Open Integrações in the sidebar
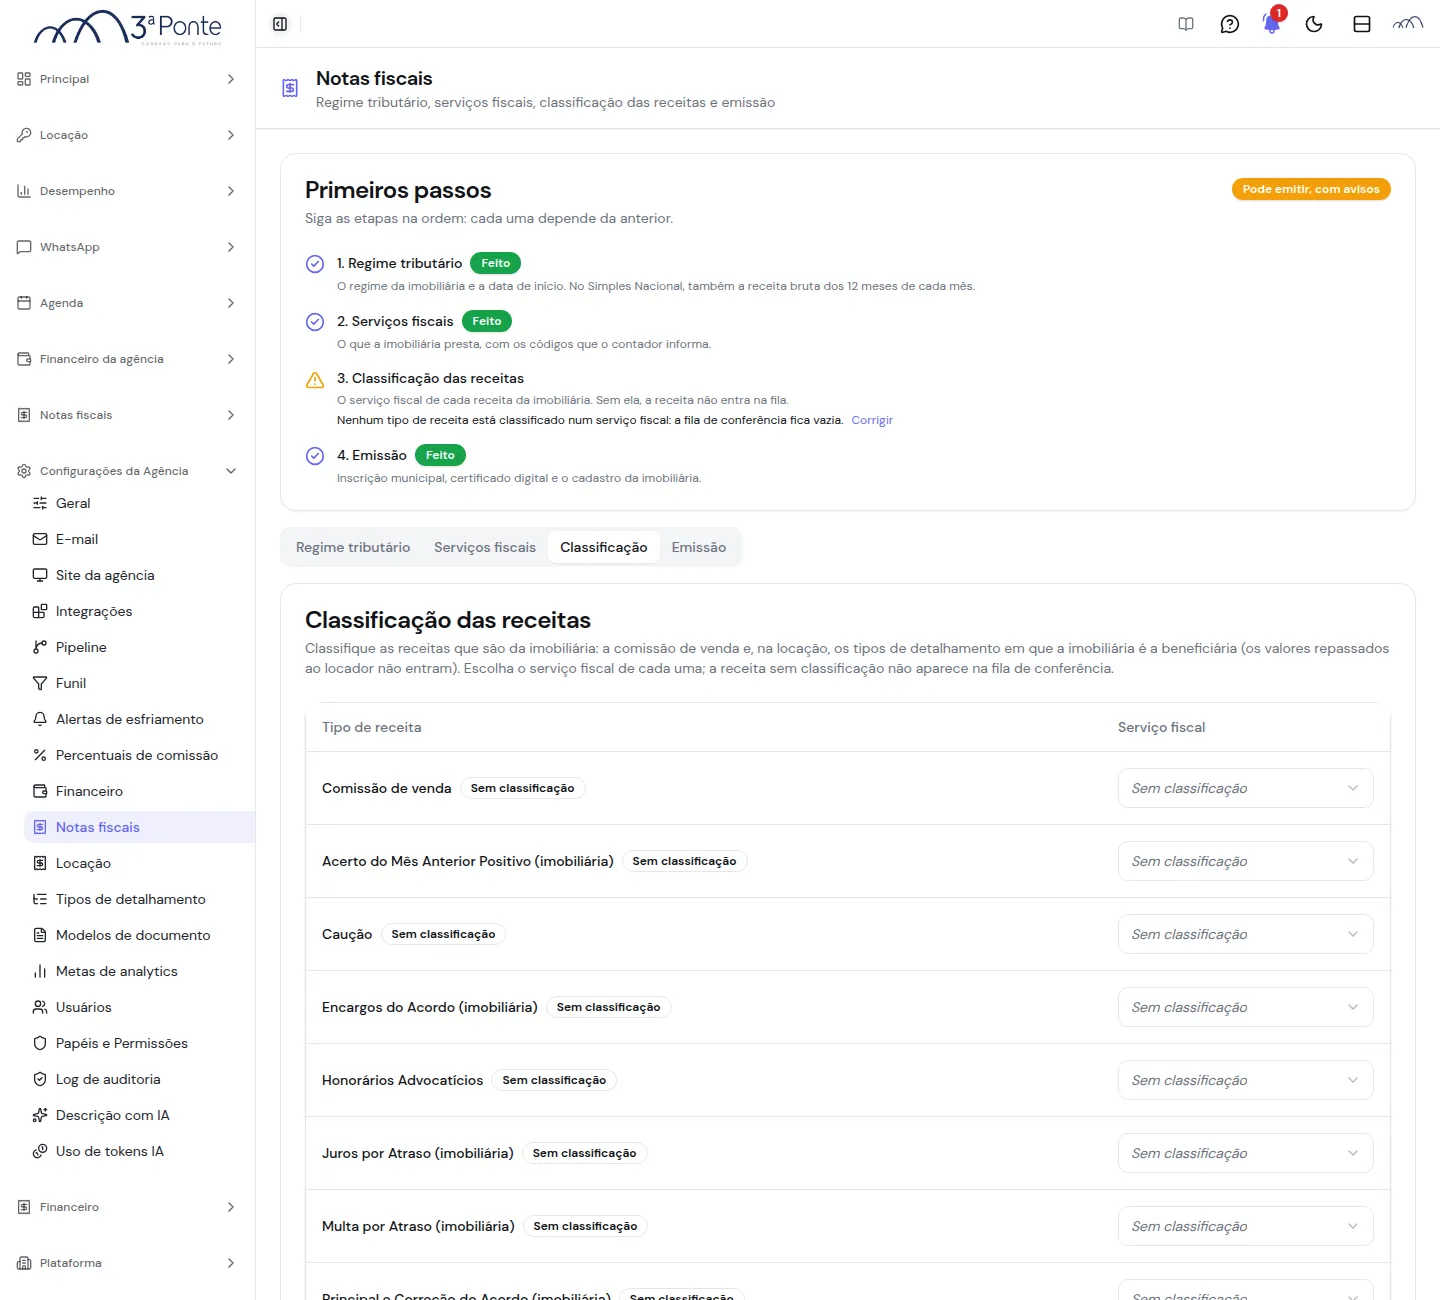 coord(140,611)
